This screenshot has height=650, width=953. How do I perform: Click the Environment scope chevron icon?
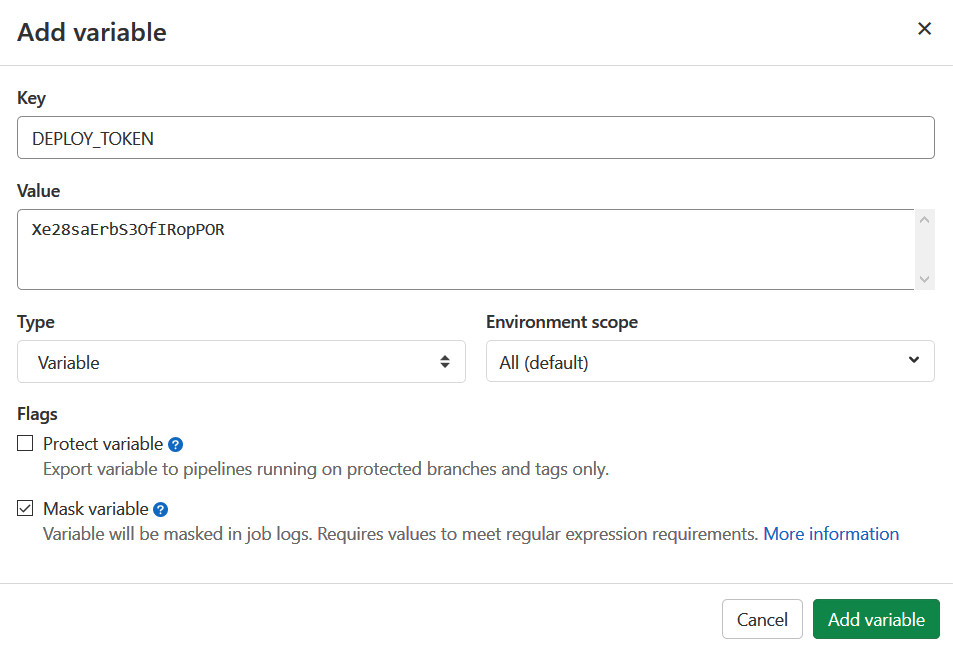point(913,361)
